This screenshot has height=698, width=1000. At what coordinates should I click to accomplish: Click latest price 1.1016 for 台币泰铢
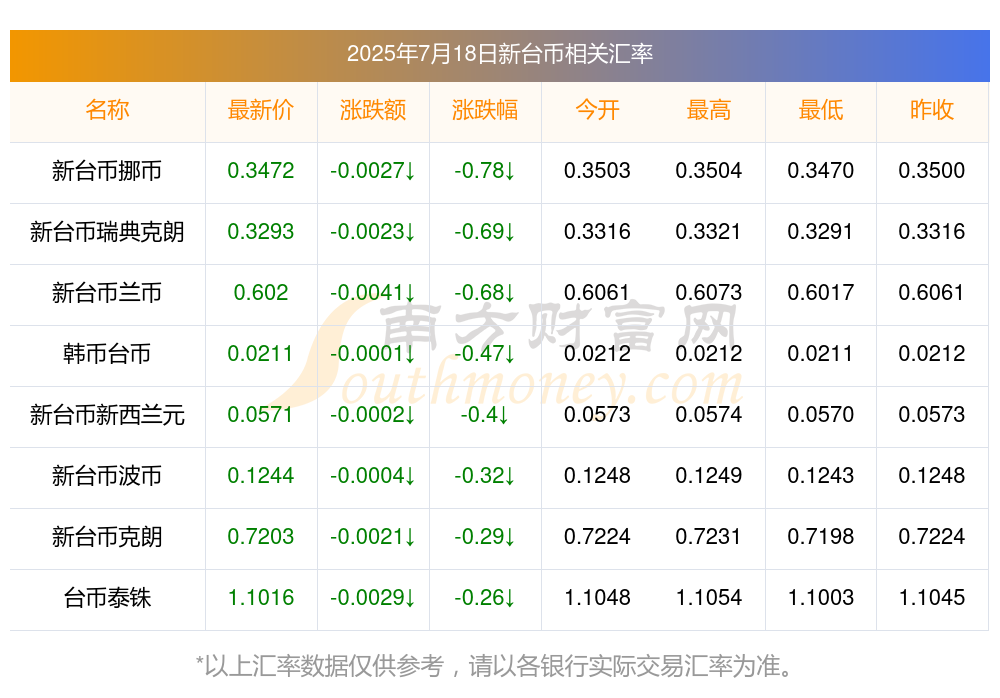pos(261,598)
